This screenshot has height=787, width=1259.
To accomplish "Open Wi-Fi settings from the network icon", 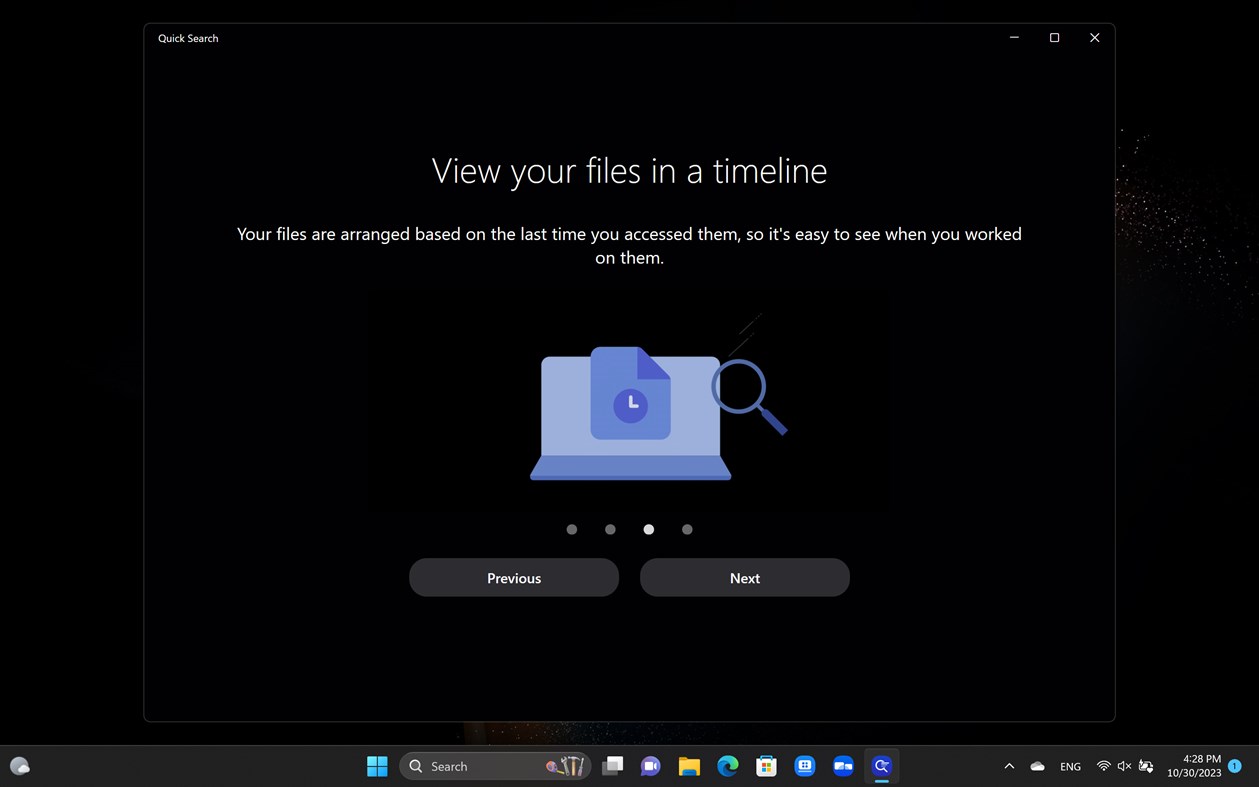I will (1102, 765).
